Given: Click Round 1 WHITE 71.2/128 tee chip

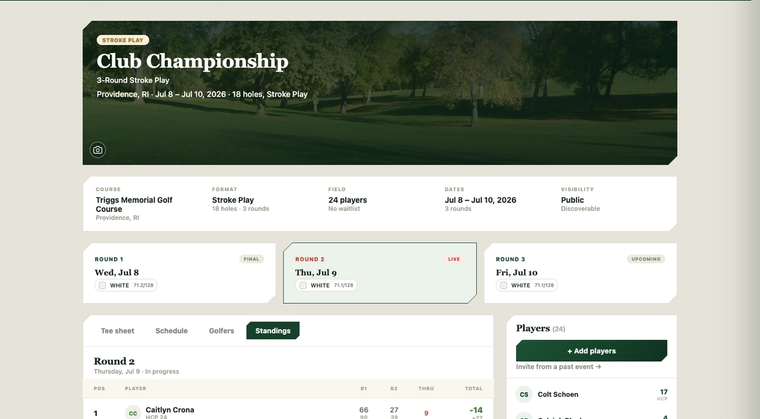Looking at the screenshot, I should coord(126,286).
